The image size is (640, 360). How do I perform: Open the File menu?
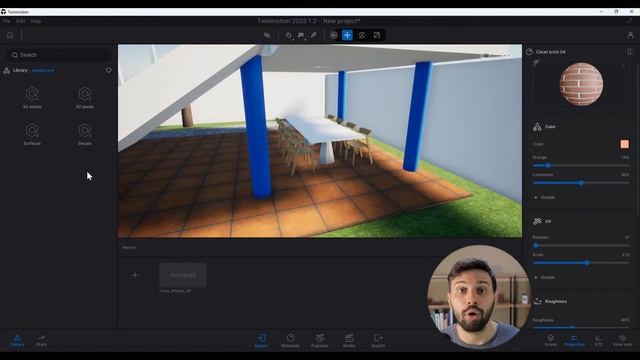[x=7, y=21]
